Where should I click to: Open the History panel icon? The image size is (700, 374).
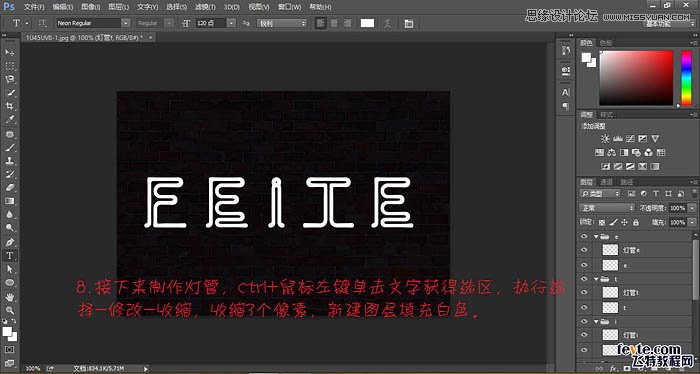pos(566,50)
